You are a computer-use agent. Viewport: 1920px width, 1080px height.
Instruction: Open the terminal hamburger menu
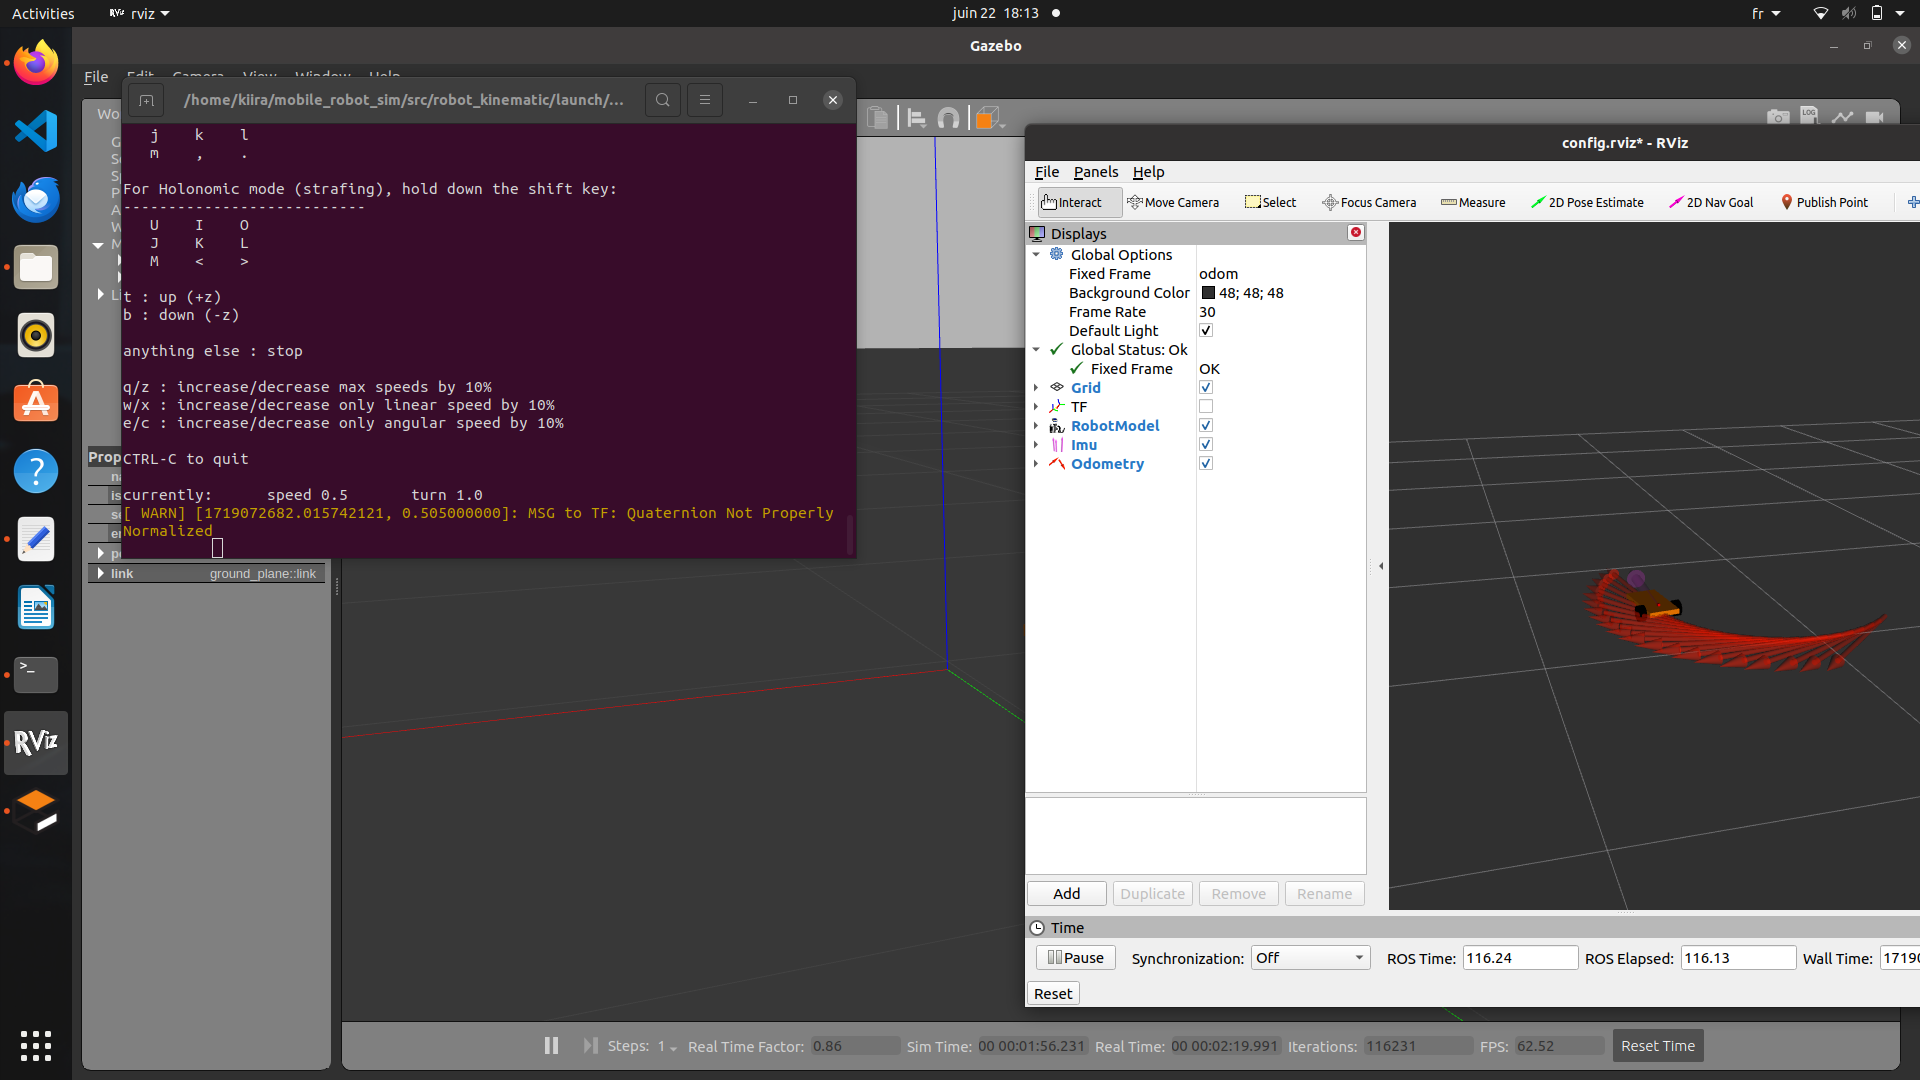click(x=705, y=100)
